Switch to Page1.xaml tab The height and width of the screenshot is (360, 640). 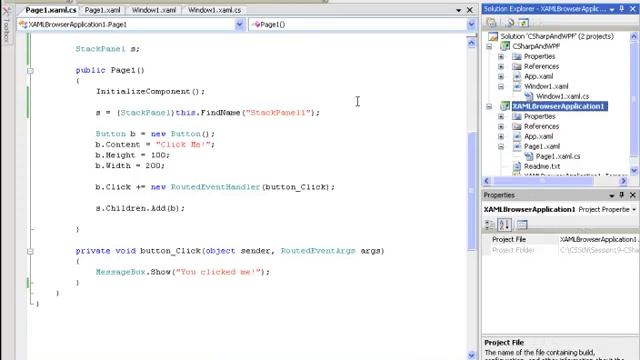[102, 10]
